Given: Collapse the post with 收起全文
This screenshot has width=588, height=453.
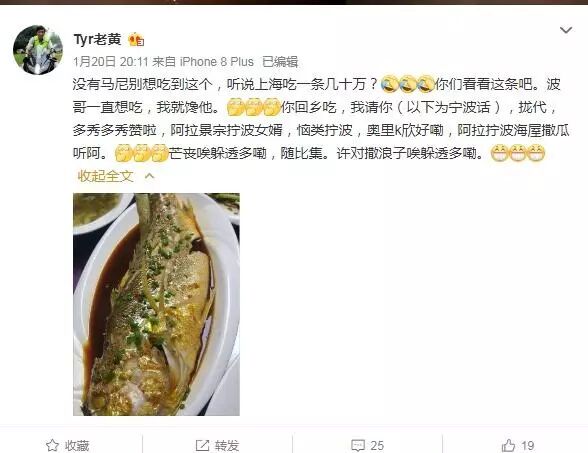Looking at the screenshot, I should click(105, 176).
